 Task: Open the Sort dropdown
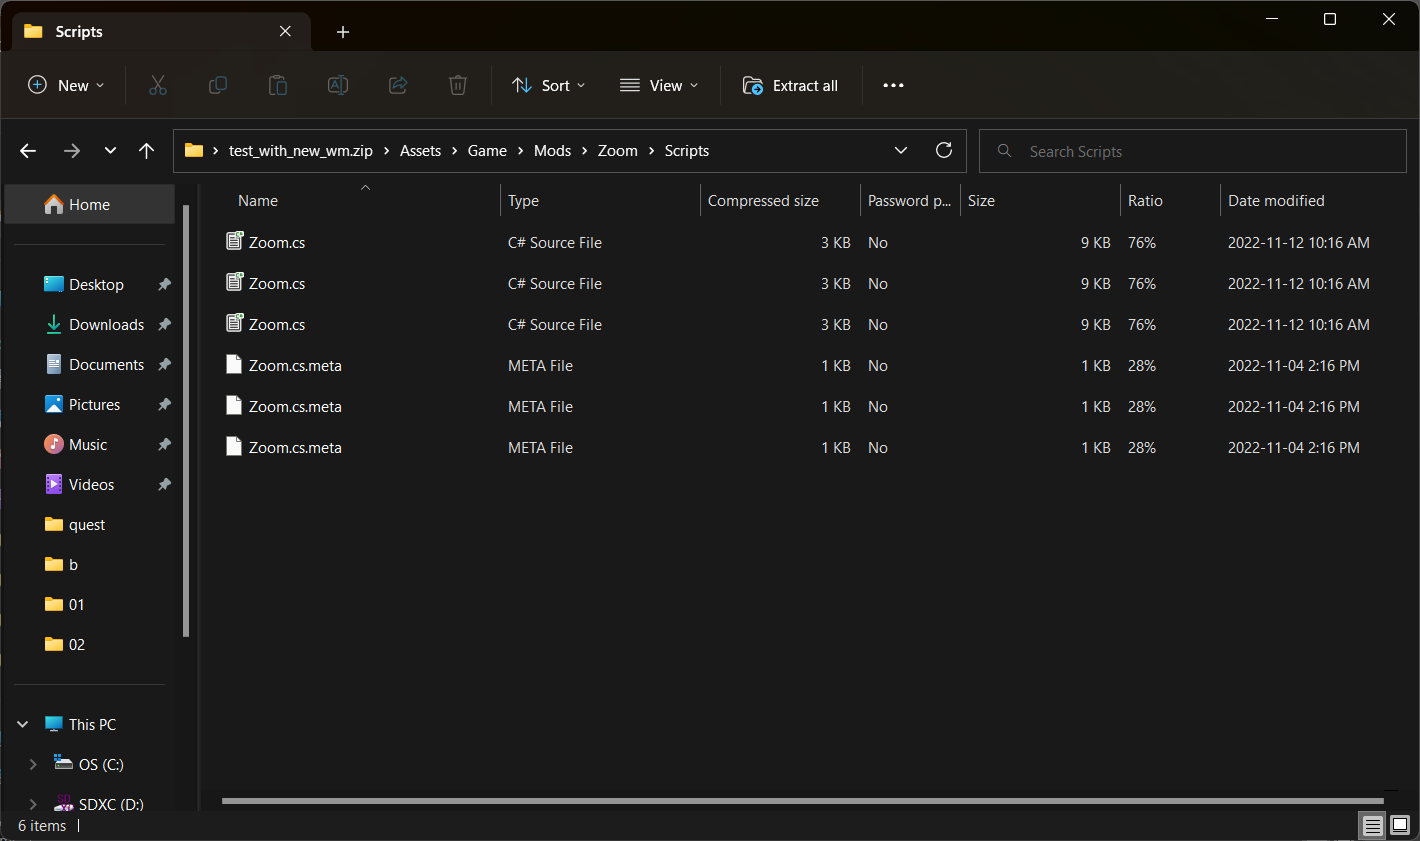[548, 86]
